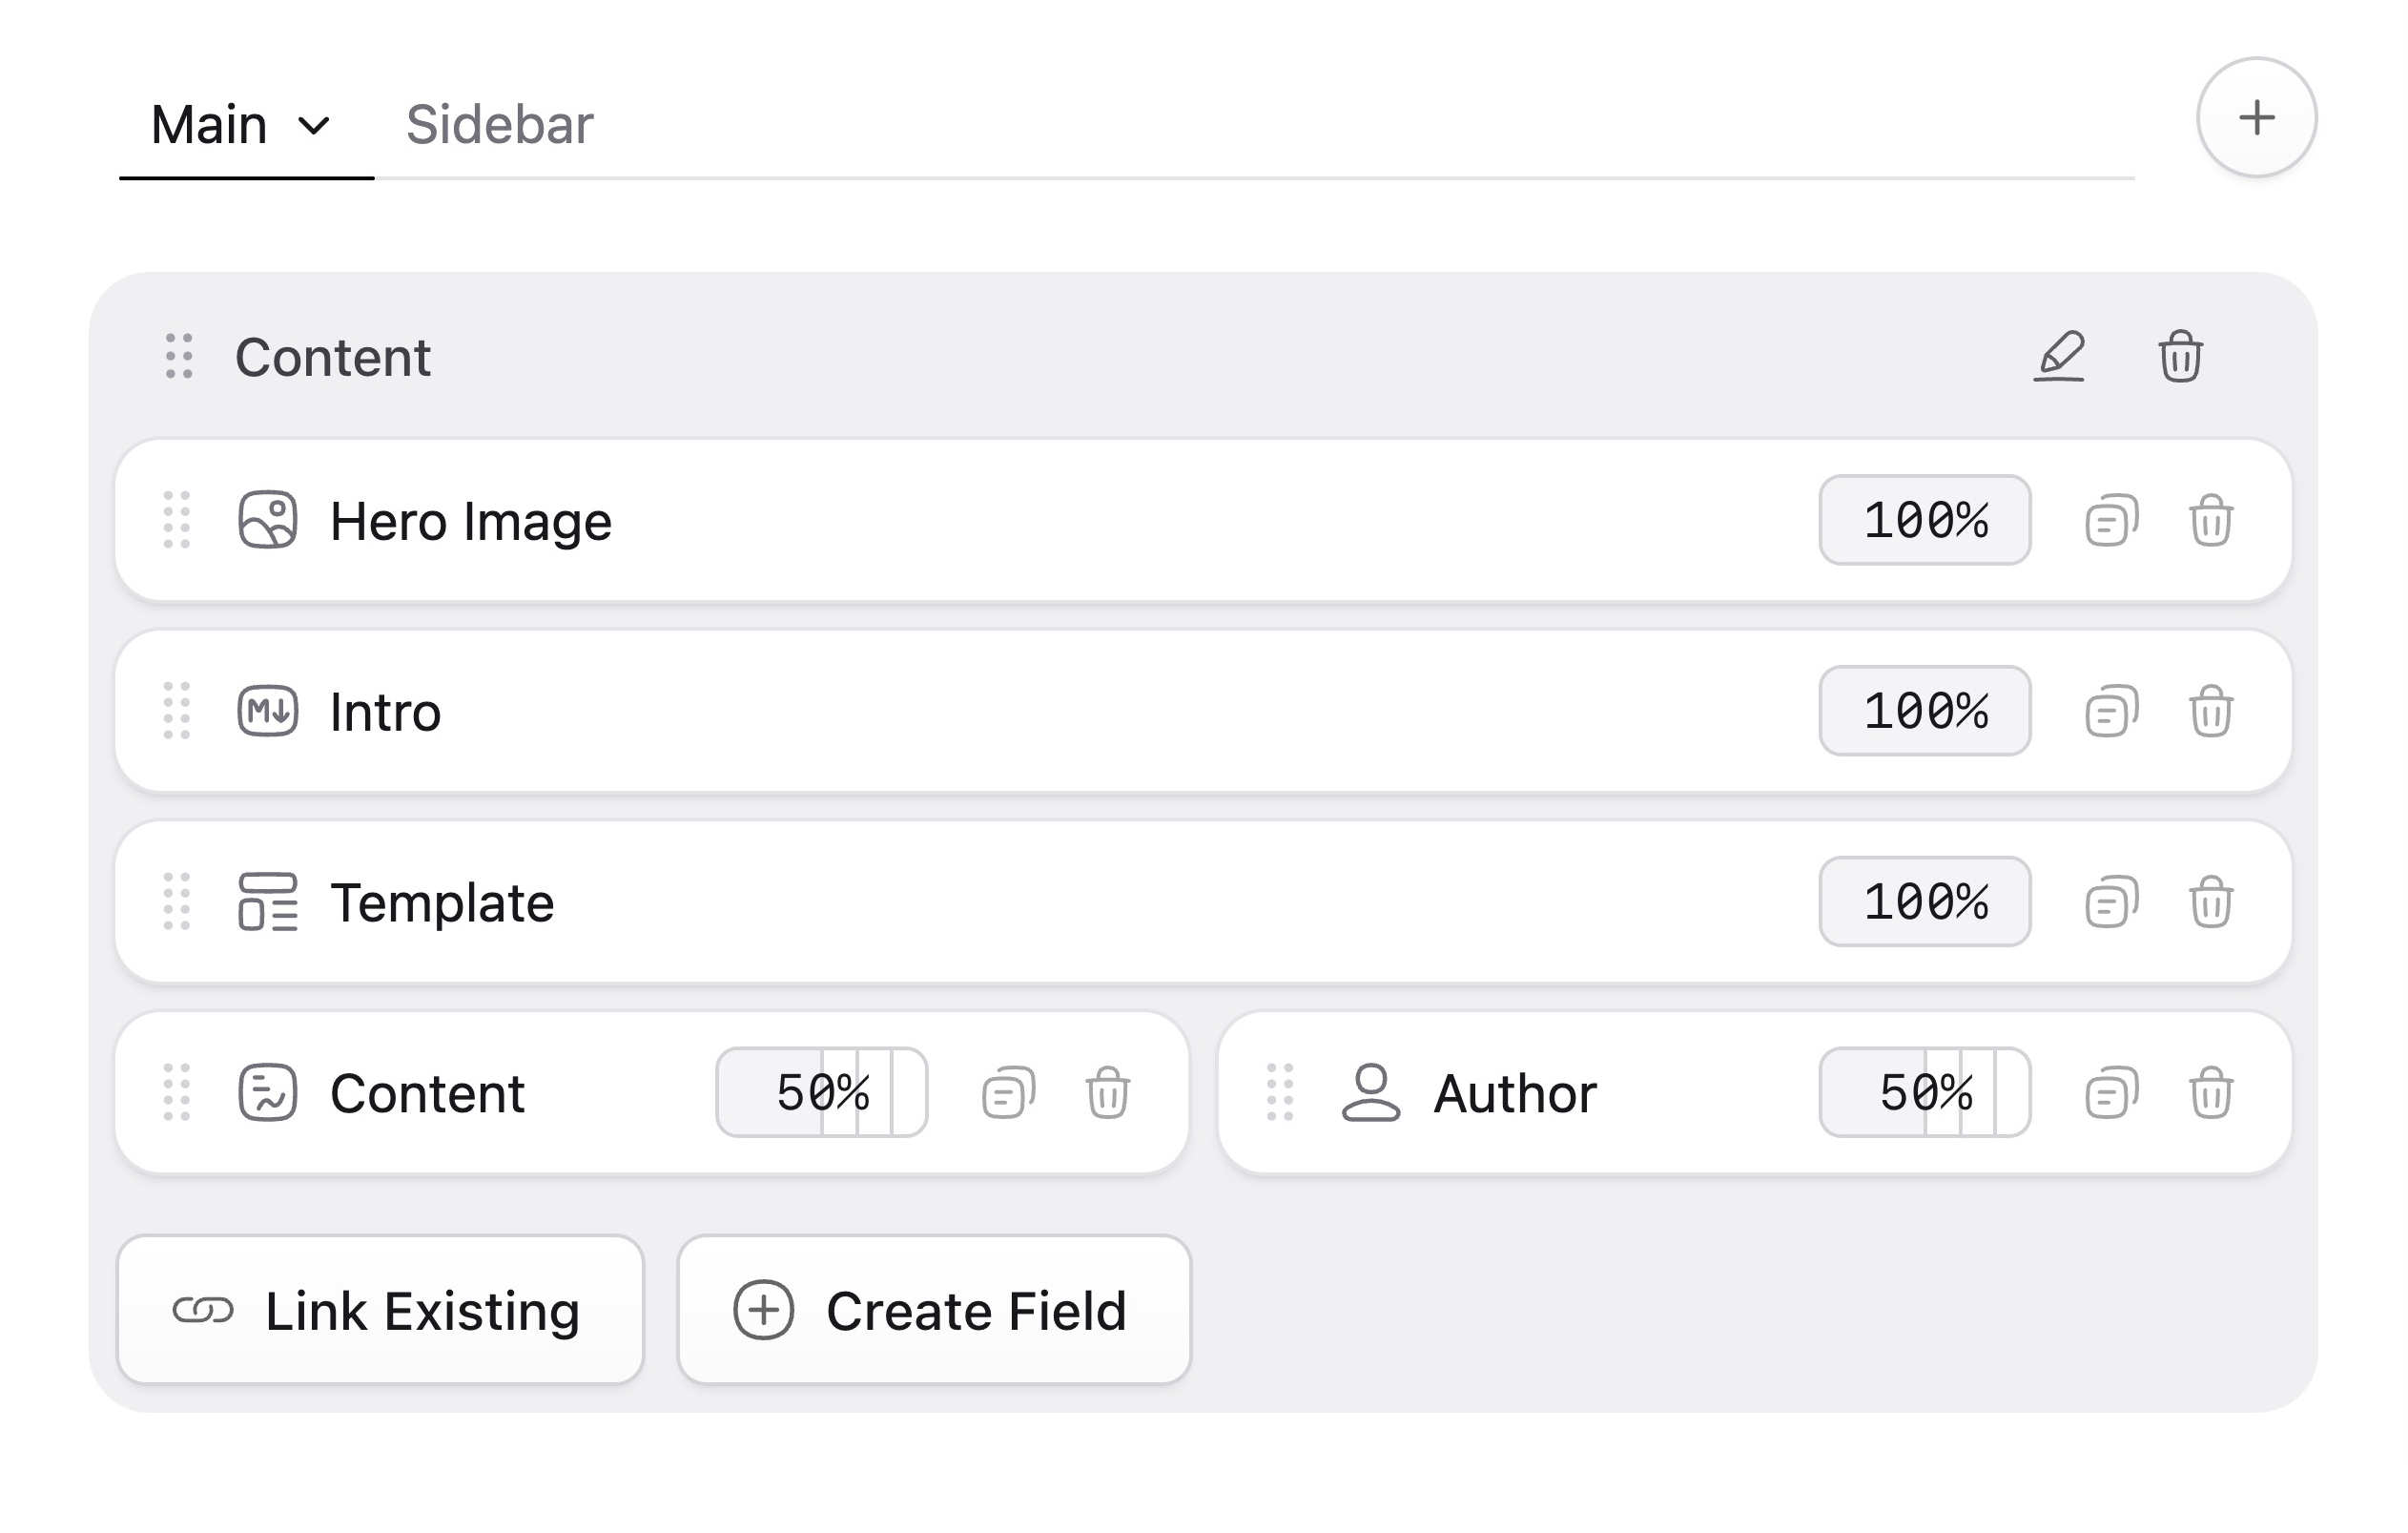2408x1533 pixels.
Task: Click the Create Field button
Action: point(934,1310)
